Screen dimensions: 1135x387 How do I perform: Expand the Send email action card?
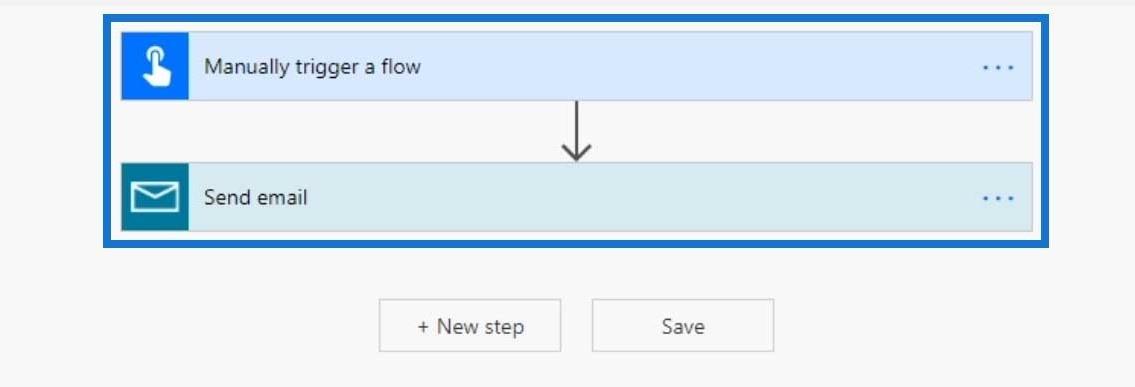576,197
